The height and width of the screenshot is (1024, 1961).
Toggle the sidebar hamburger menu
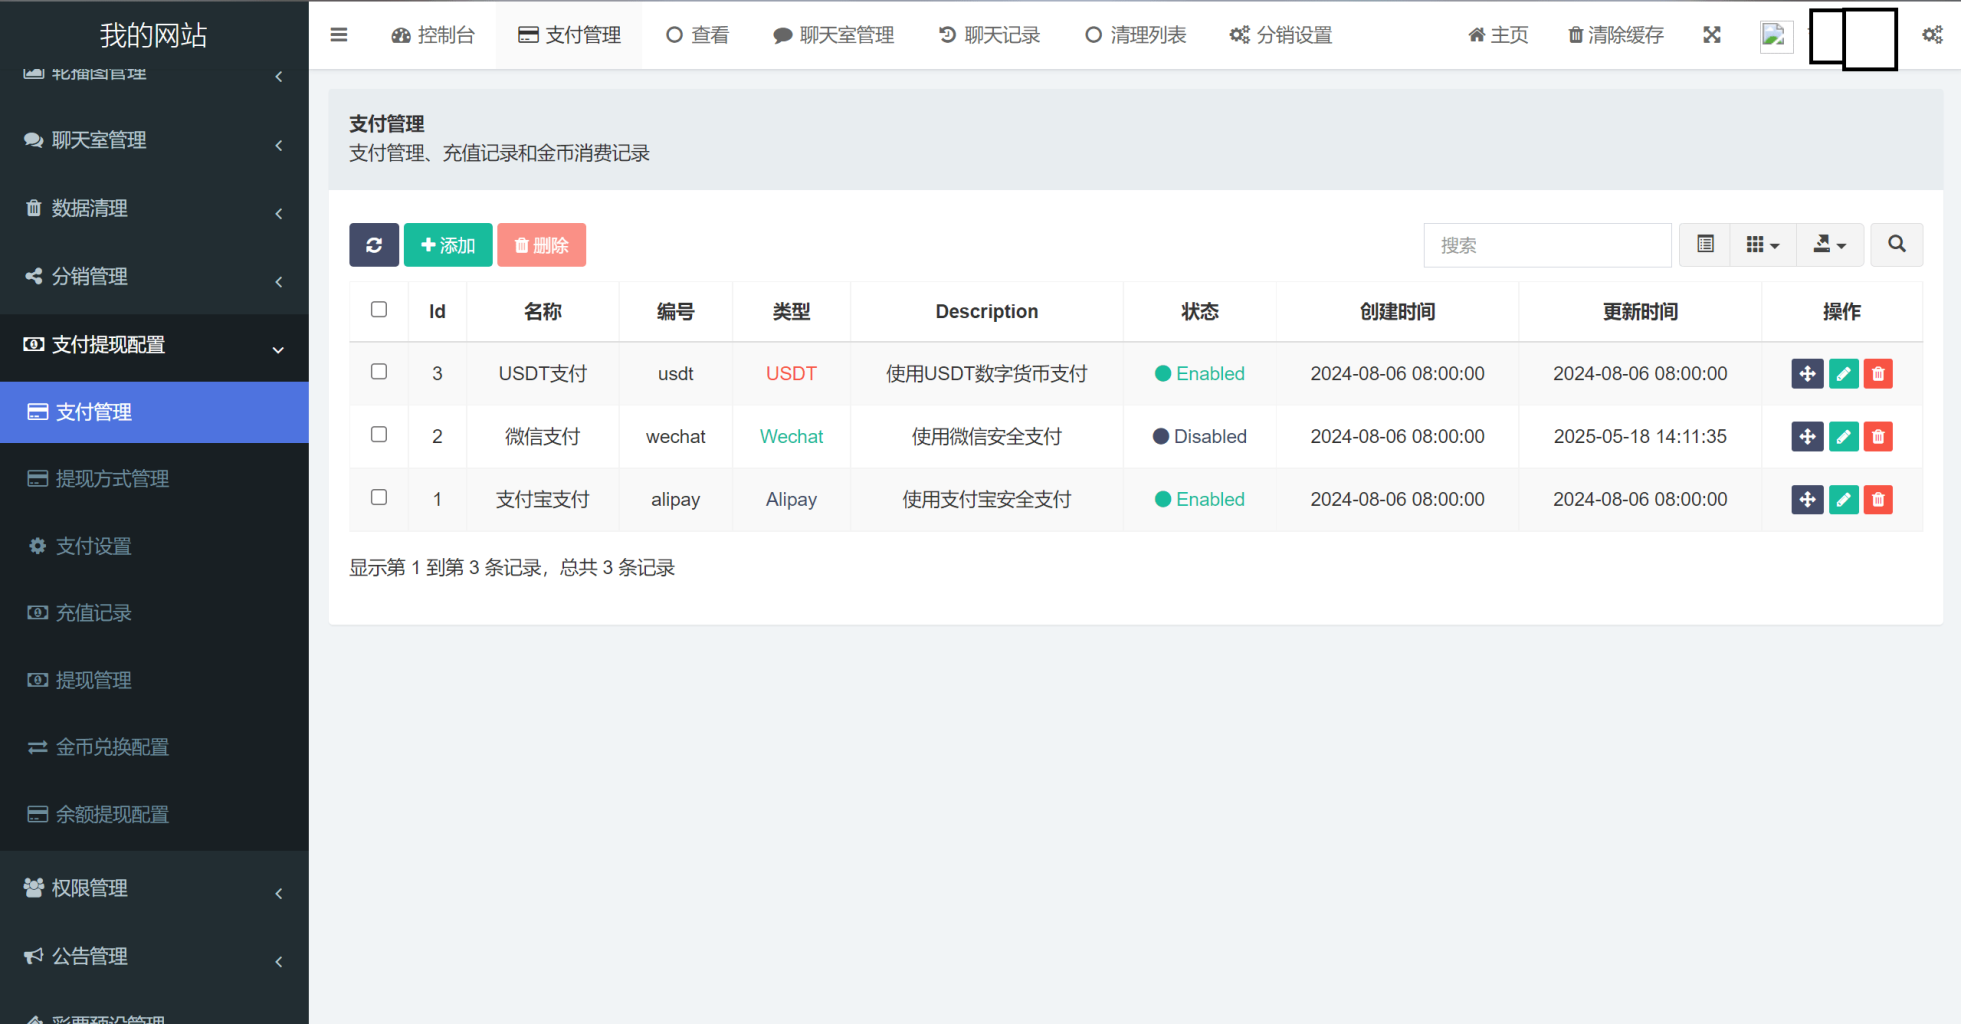[338, 35]
